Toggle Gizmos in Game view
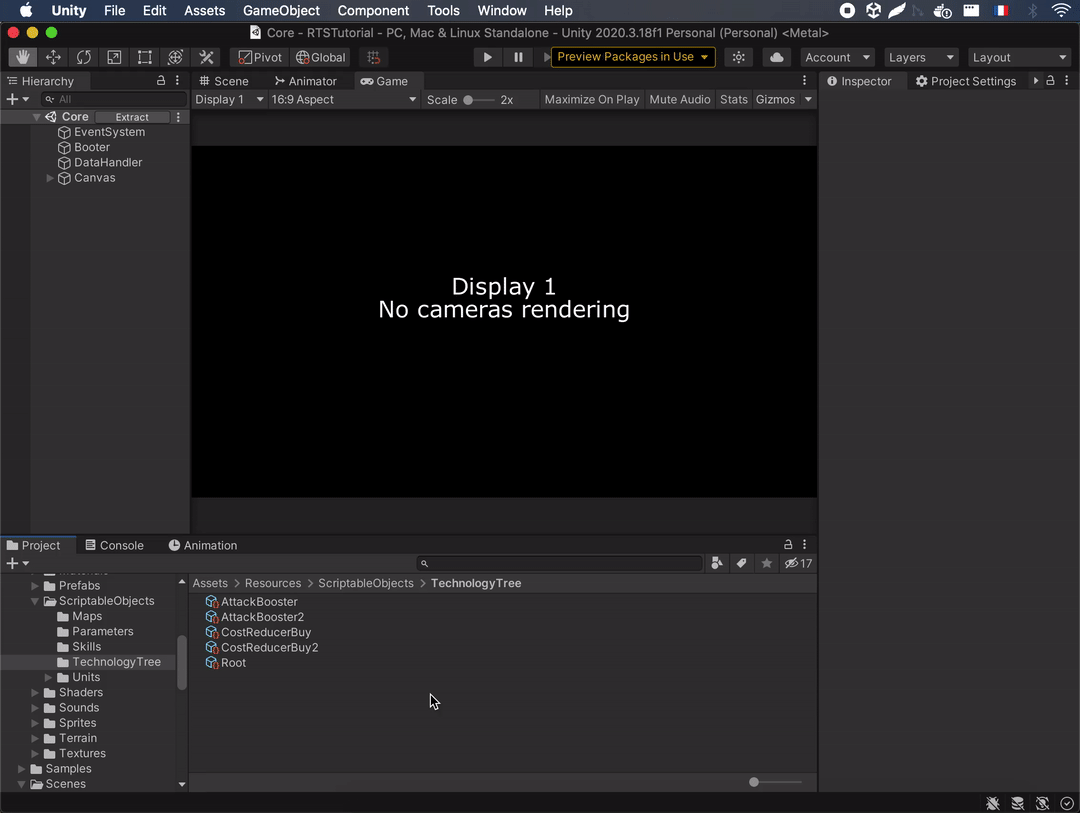Viewport: 1080px width, 813px height. [775, 99]
